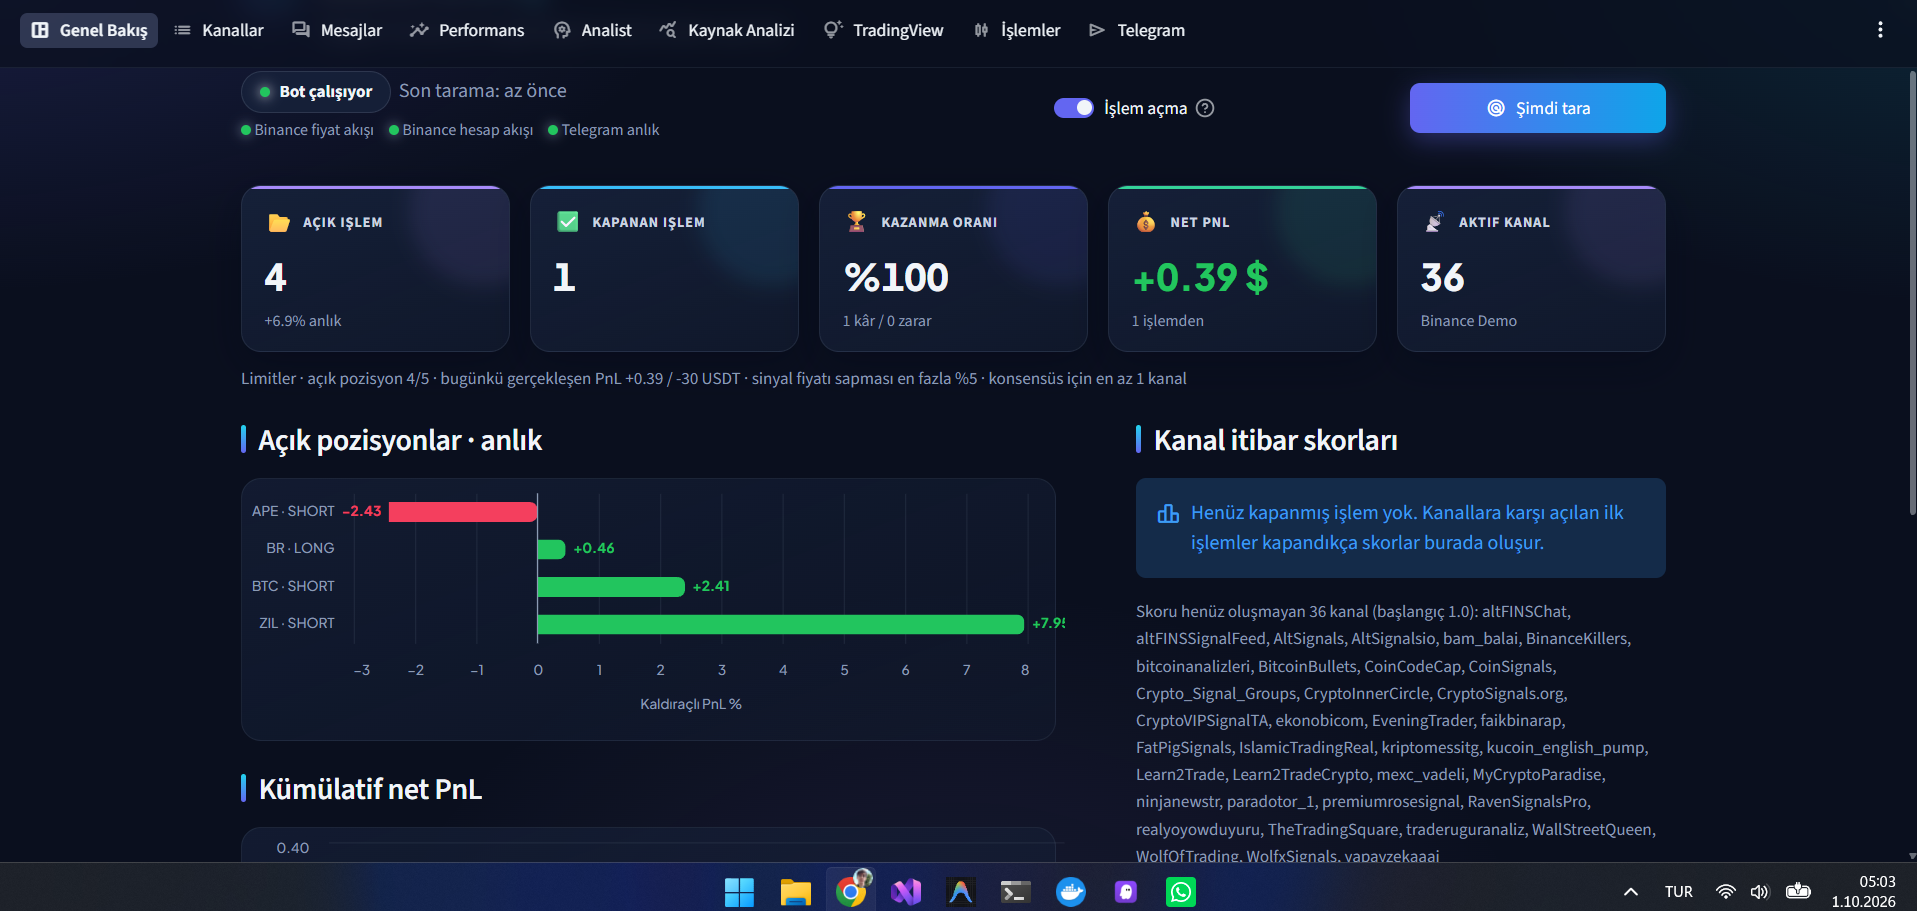Open the Telegram tab

1137,30
